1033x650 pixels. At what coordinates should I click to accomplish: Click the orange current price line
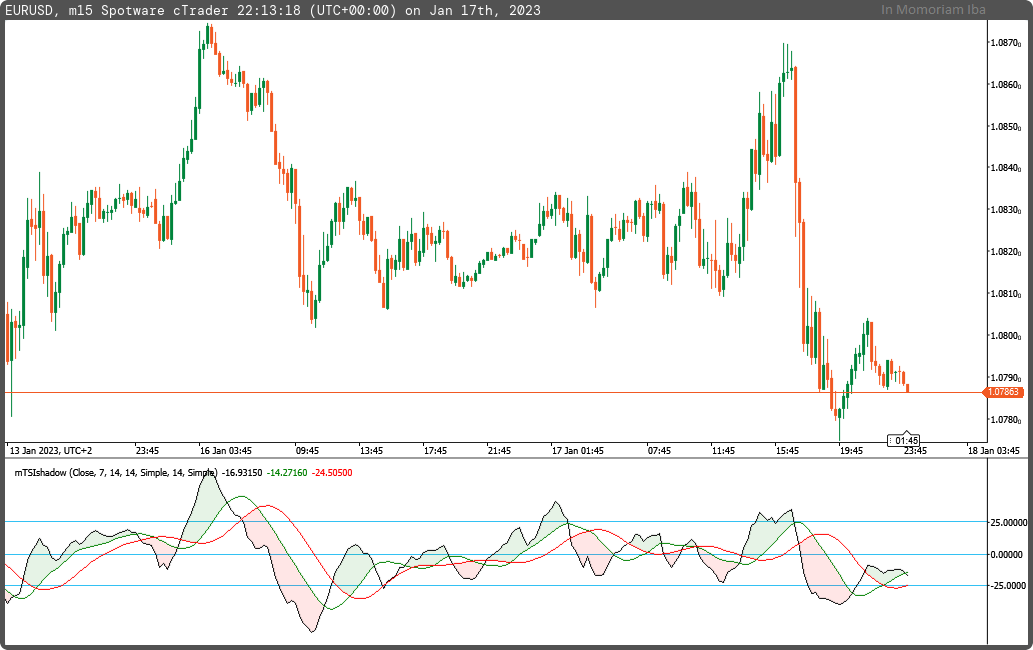494,393
